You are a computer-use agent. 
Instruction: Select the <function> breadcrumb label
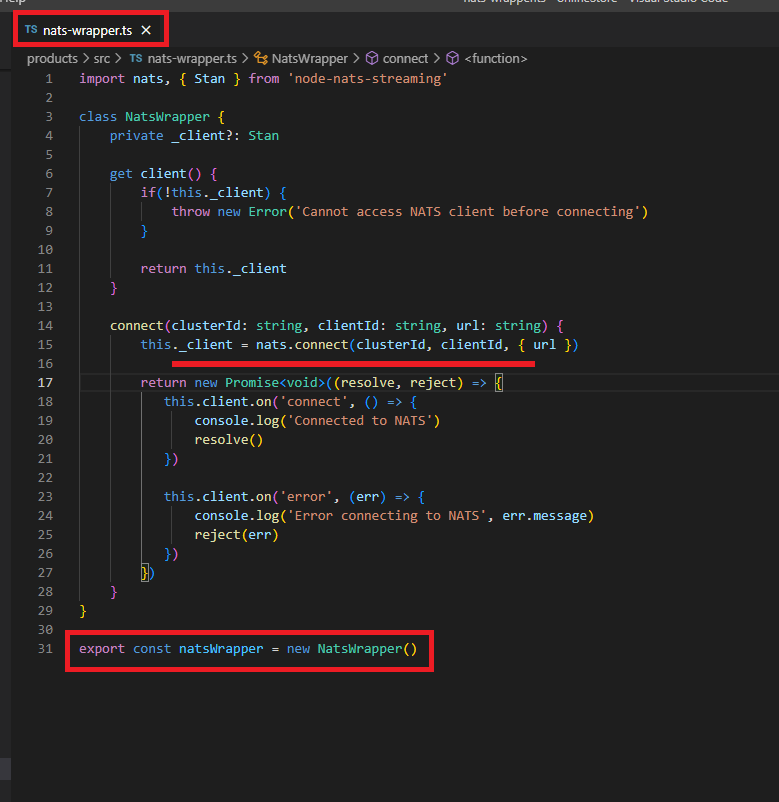[495, 59]
